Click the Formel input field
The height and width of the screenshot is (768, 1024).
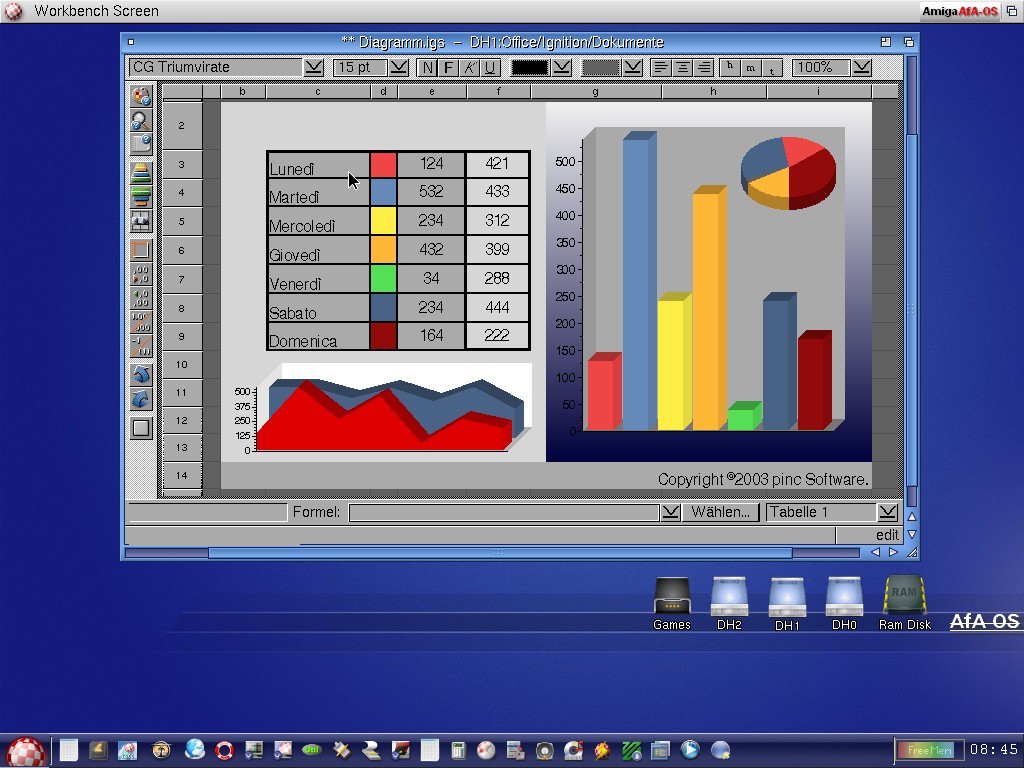coord(504,512)
